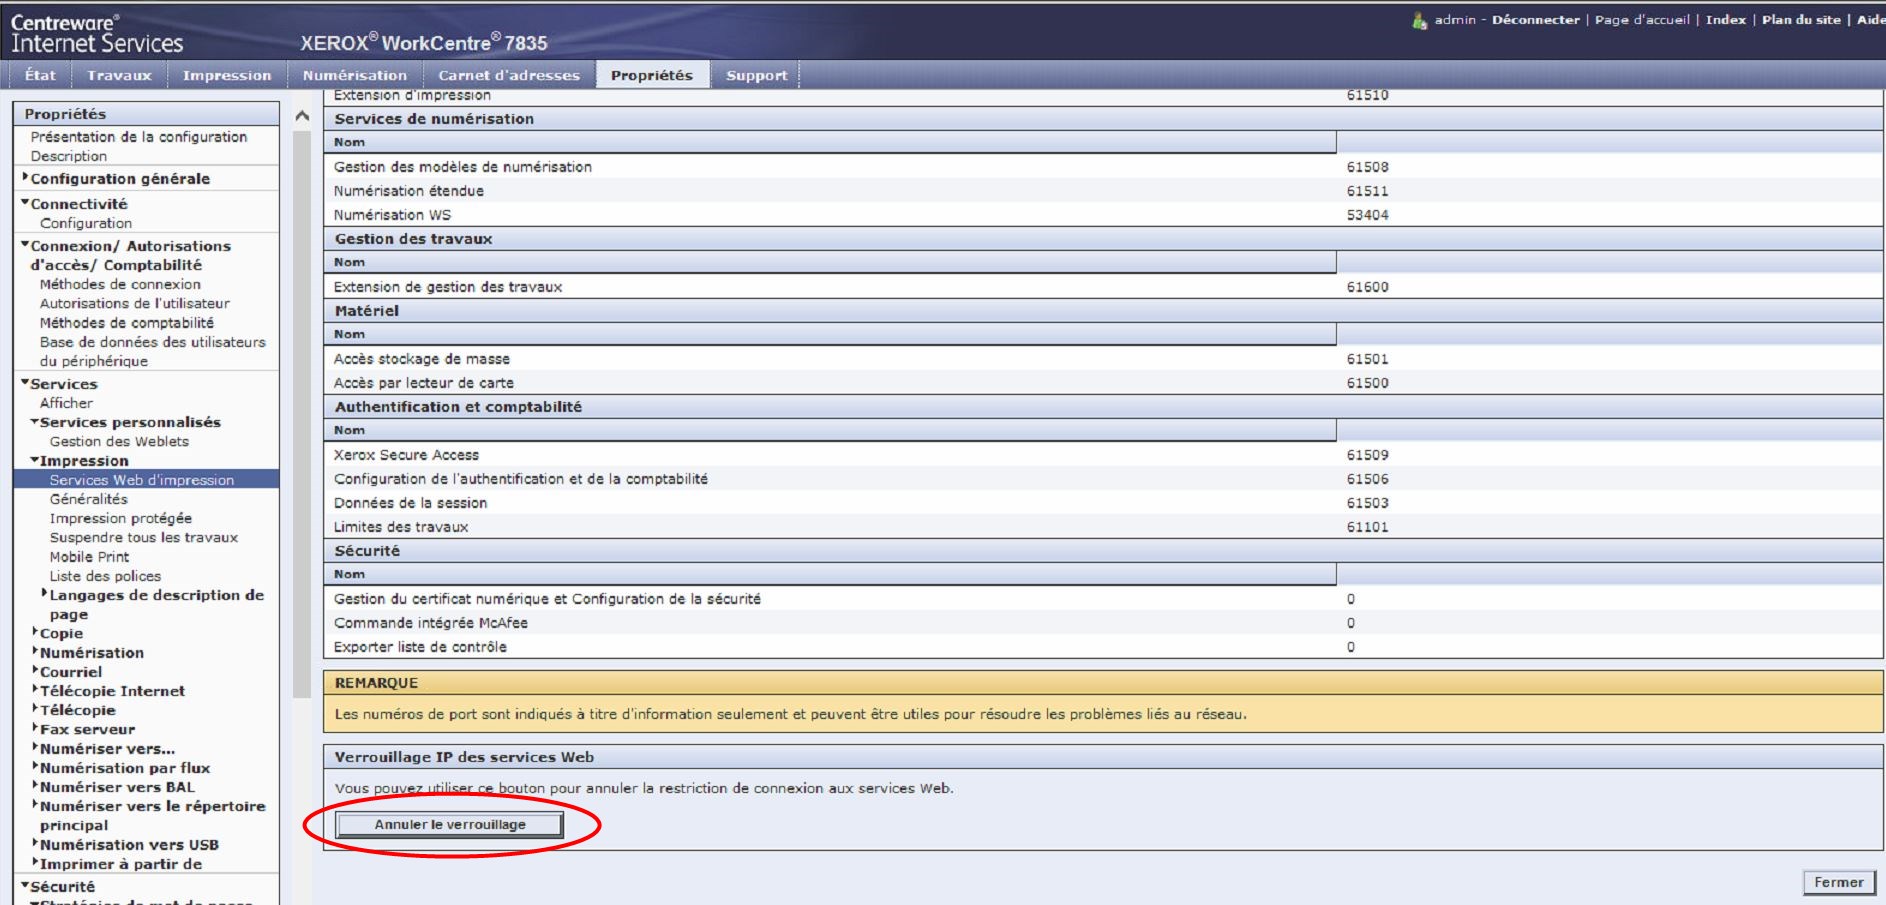Click the admin user icon
This screenshot has width=1886, height=905.
[x=1419, y=20]
